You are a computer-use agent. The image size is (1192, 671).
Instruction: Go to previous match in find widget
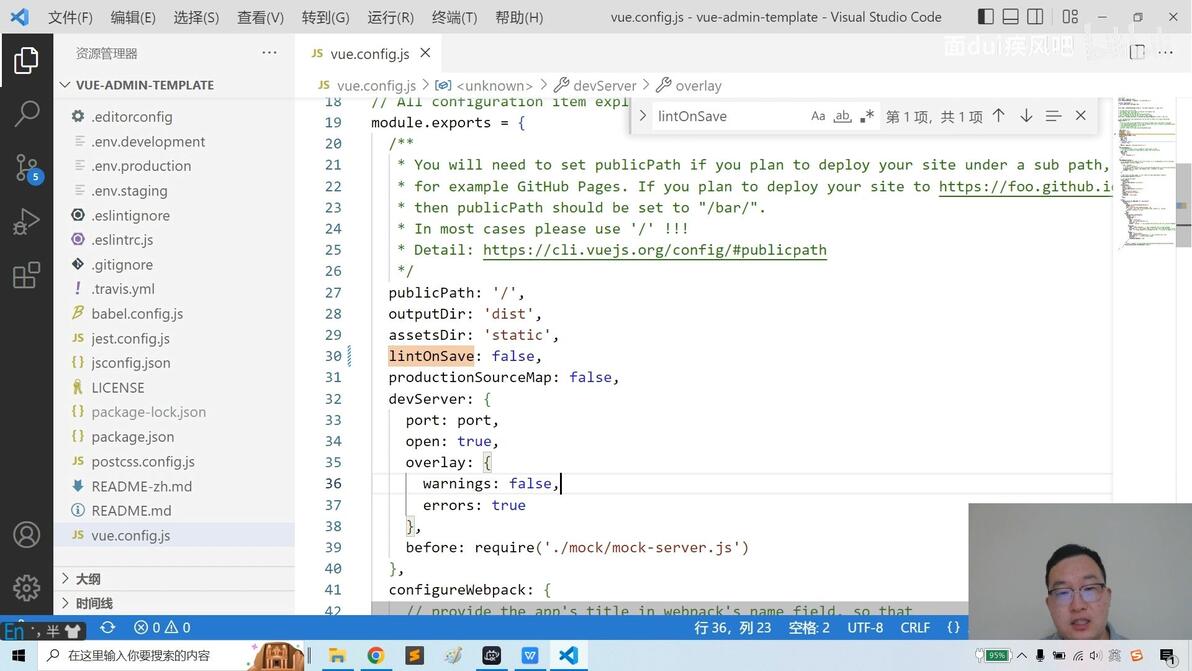coord(999,116)
